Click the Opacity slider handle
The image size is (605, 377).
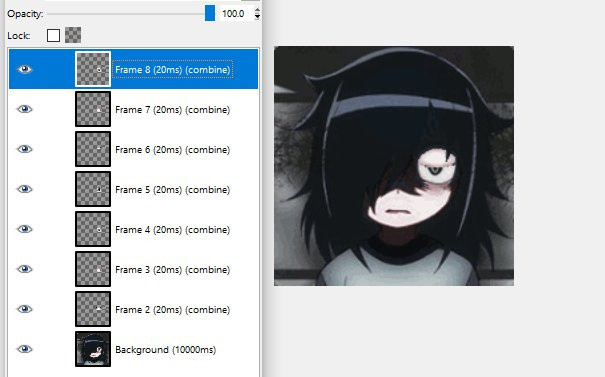coord(210,14)
